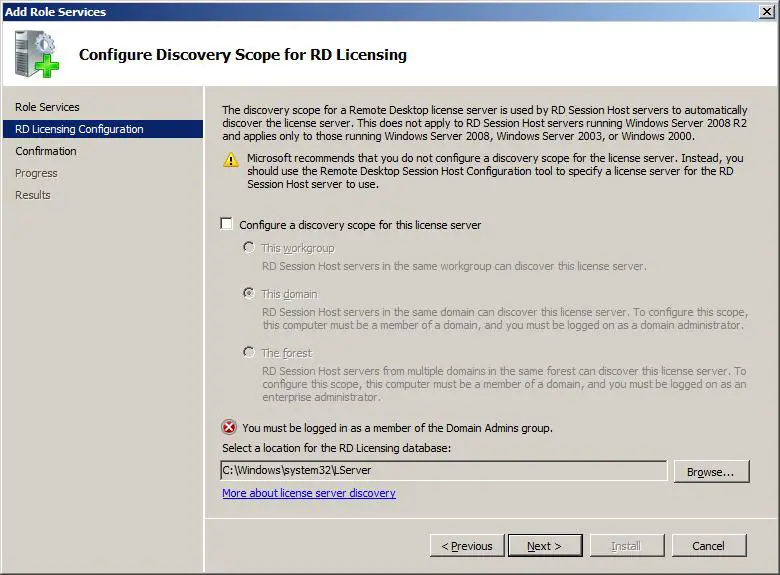Click the yellow warning triangle icon
This screenshot has height=575, width=780.
tap(231, 160)
